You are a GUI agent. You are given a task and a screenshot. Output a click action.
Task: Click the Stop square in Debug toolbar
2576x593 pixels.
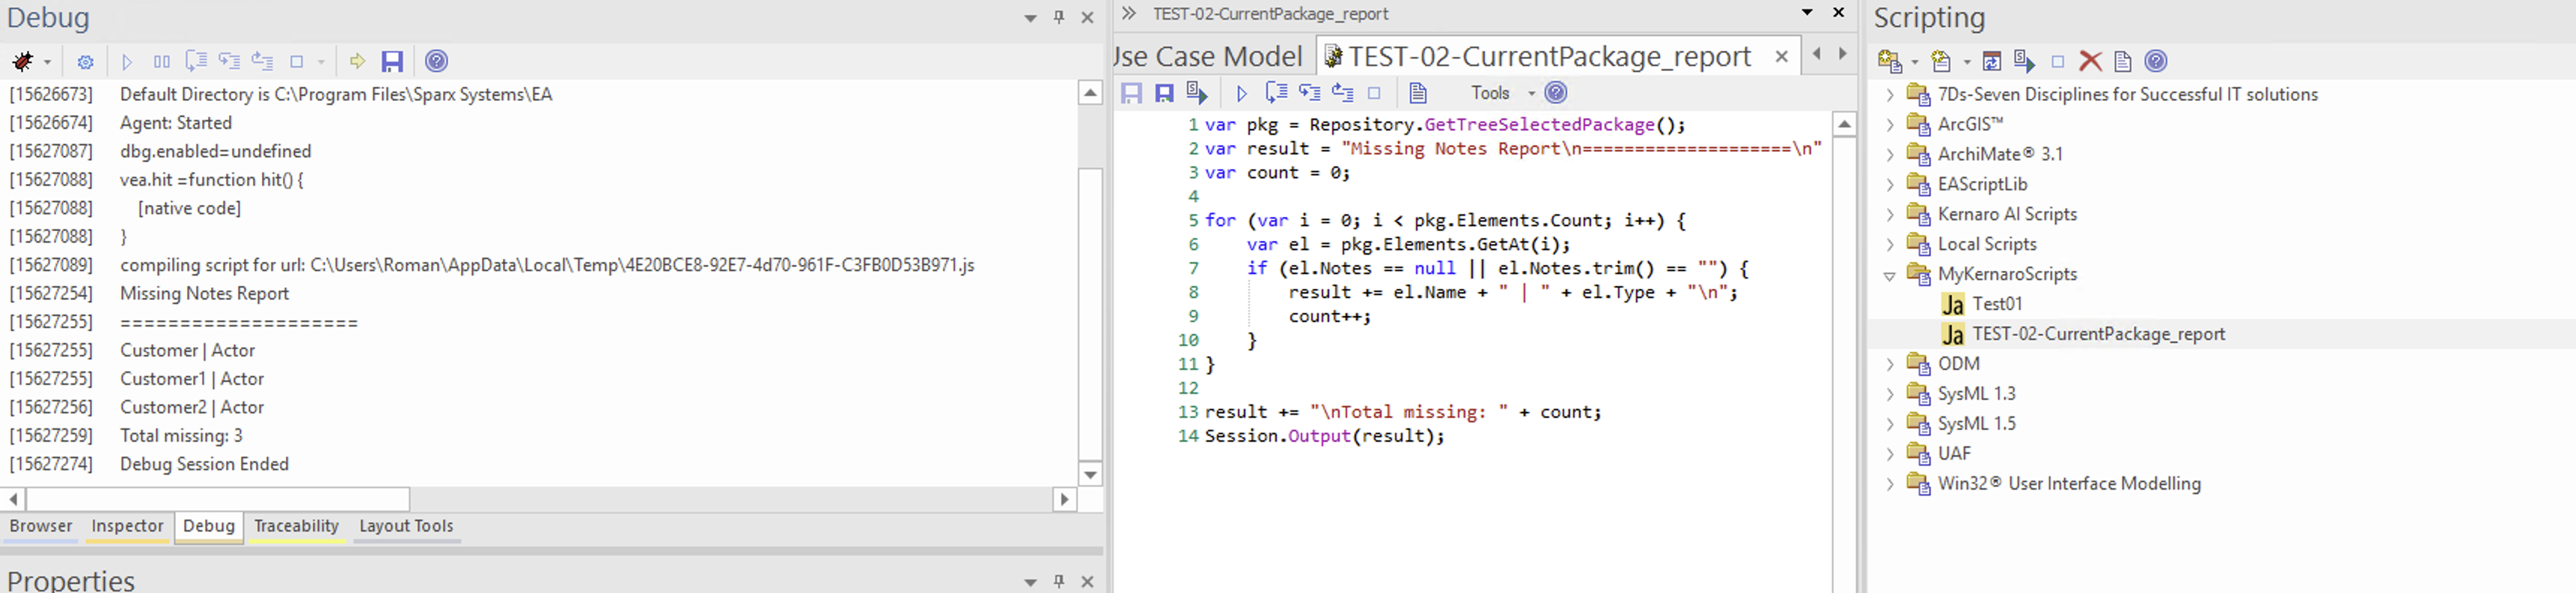[x=297, y=62]
